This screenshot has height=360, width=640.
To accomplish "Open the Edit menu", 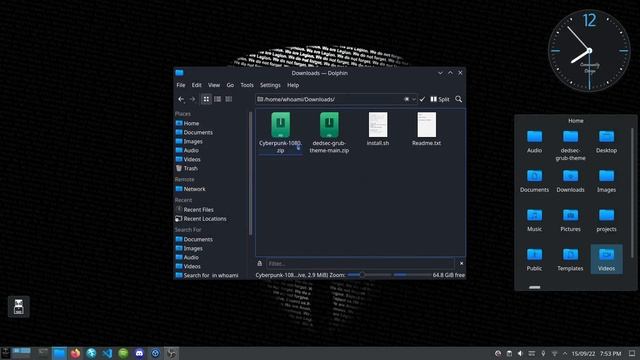I will [197, 85].
